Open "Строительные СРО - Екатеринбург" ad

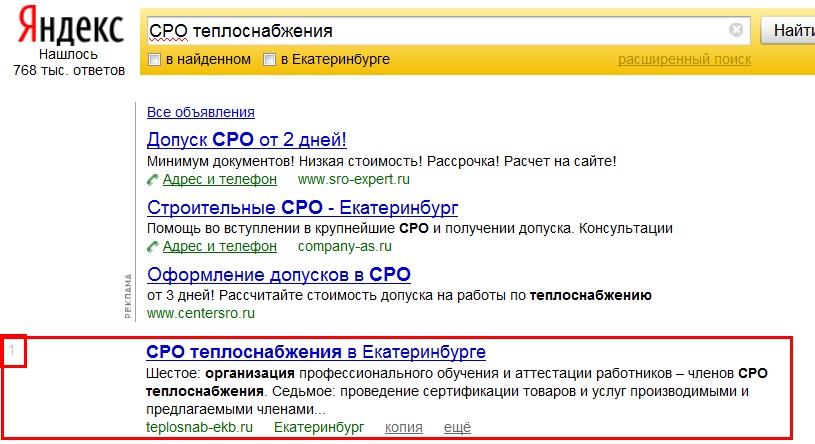point(302,207)
